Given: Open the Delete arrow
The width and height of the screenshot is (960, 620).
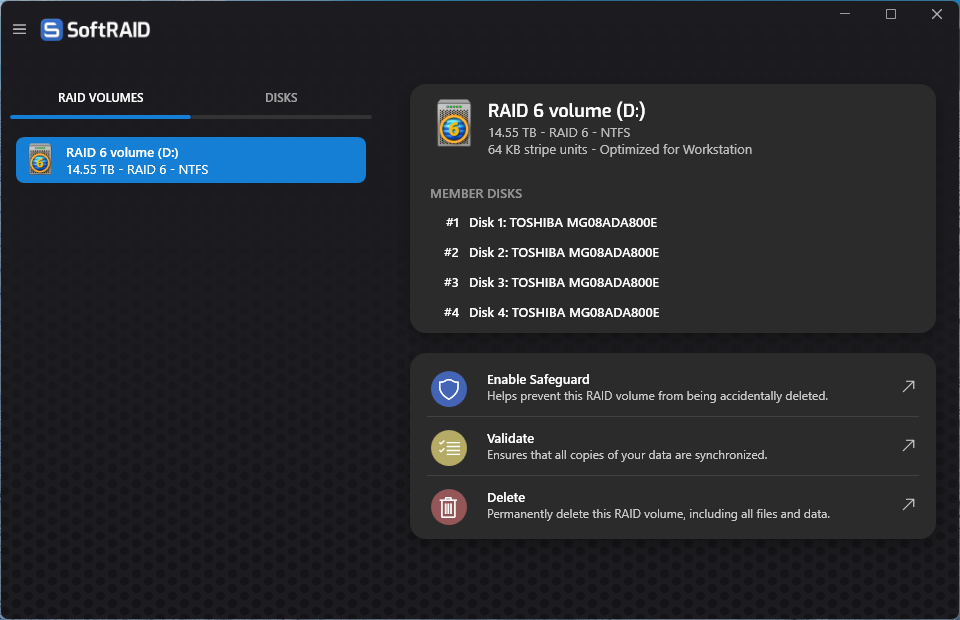Looking at the screenshot, I should coord(909,504).
